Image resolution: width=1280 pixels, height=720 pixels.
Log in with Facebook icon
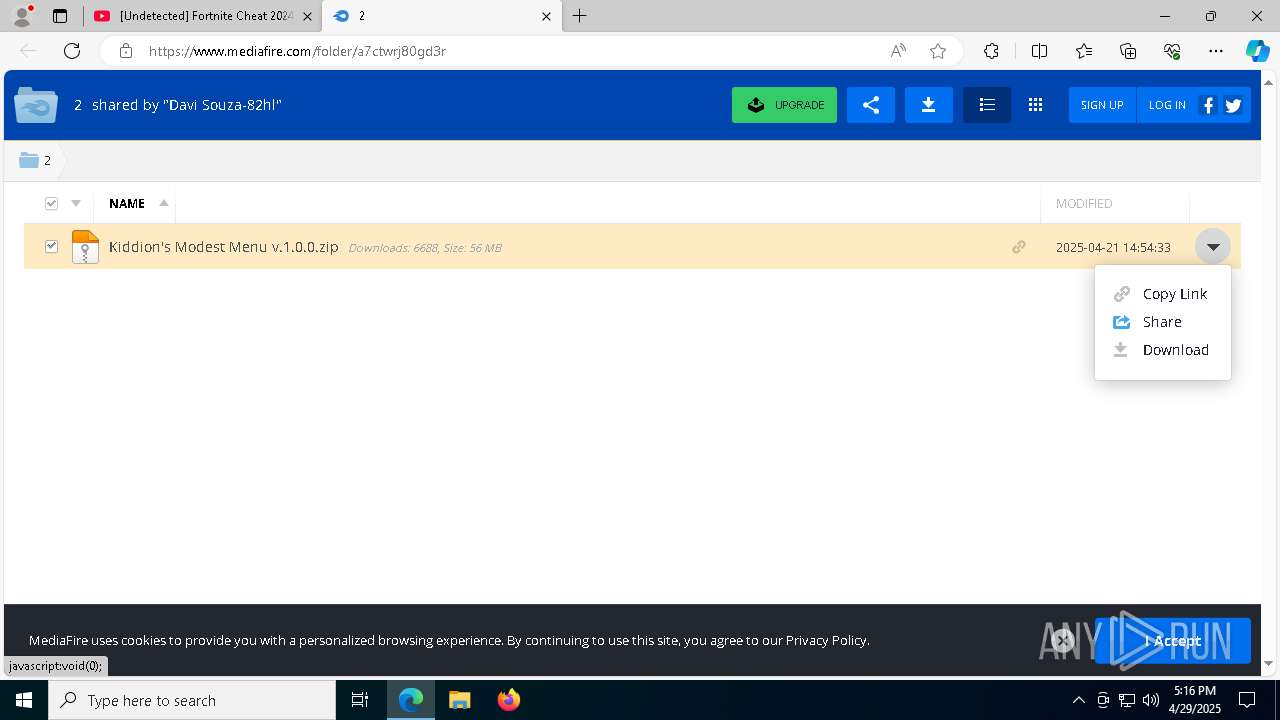(1208, 105)
